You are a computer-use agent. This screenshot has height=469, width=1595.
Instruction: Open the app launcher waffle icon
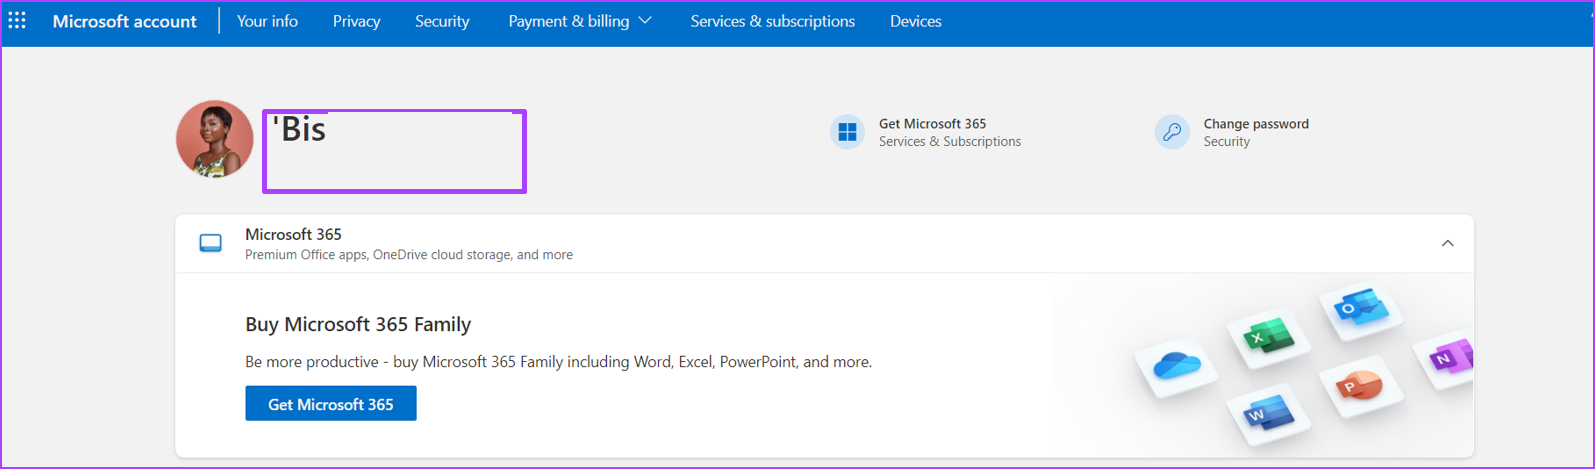[17, 21]
